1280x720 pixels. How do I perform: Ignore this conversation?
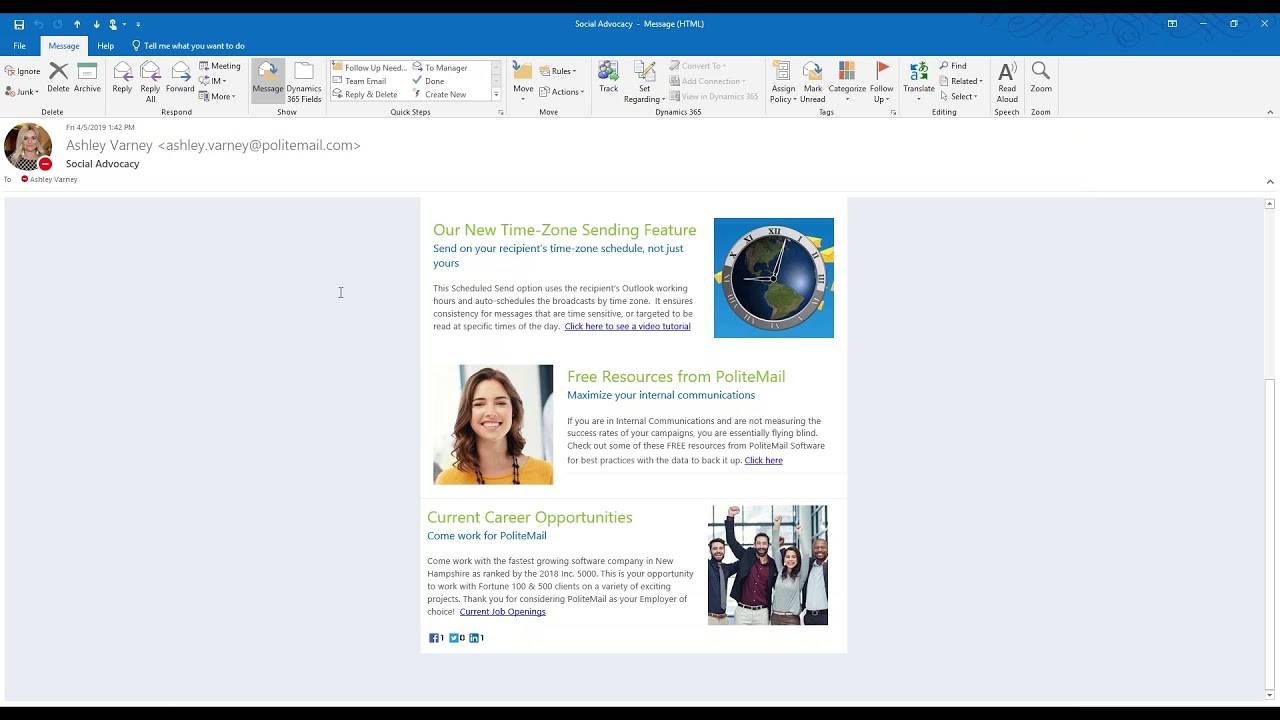(x=22, y=70)
